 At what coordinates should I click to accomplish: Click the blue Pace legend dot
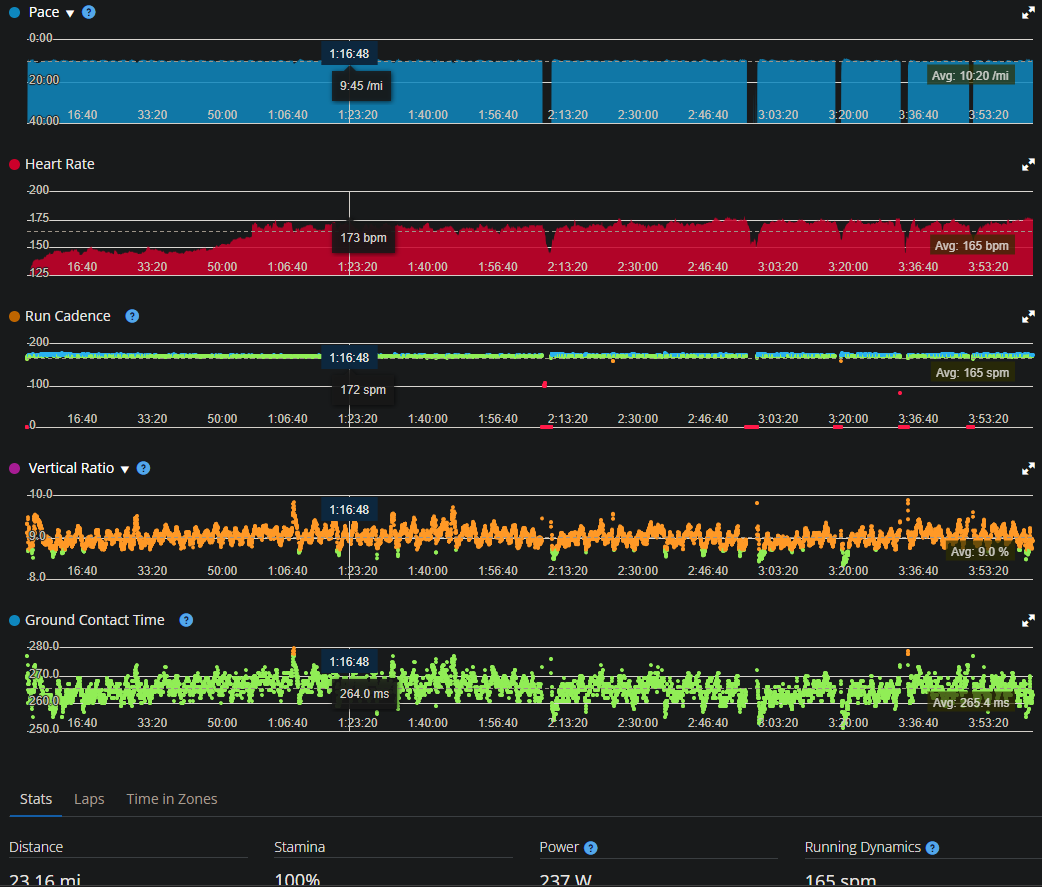14,13
